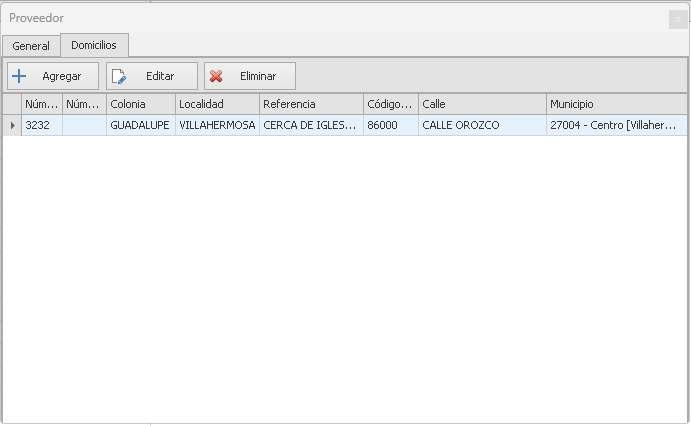Click the Editar pencil document icon

pos(119,76)
